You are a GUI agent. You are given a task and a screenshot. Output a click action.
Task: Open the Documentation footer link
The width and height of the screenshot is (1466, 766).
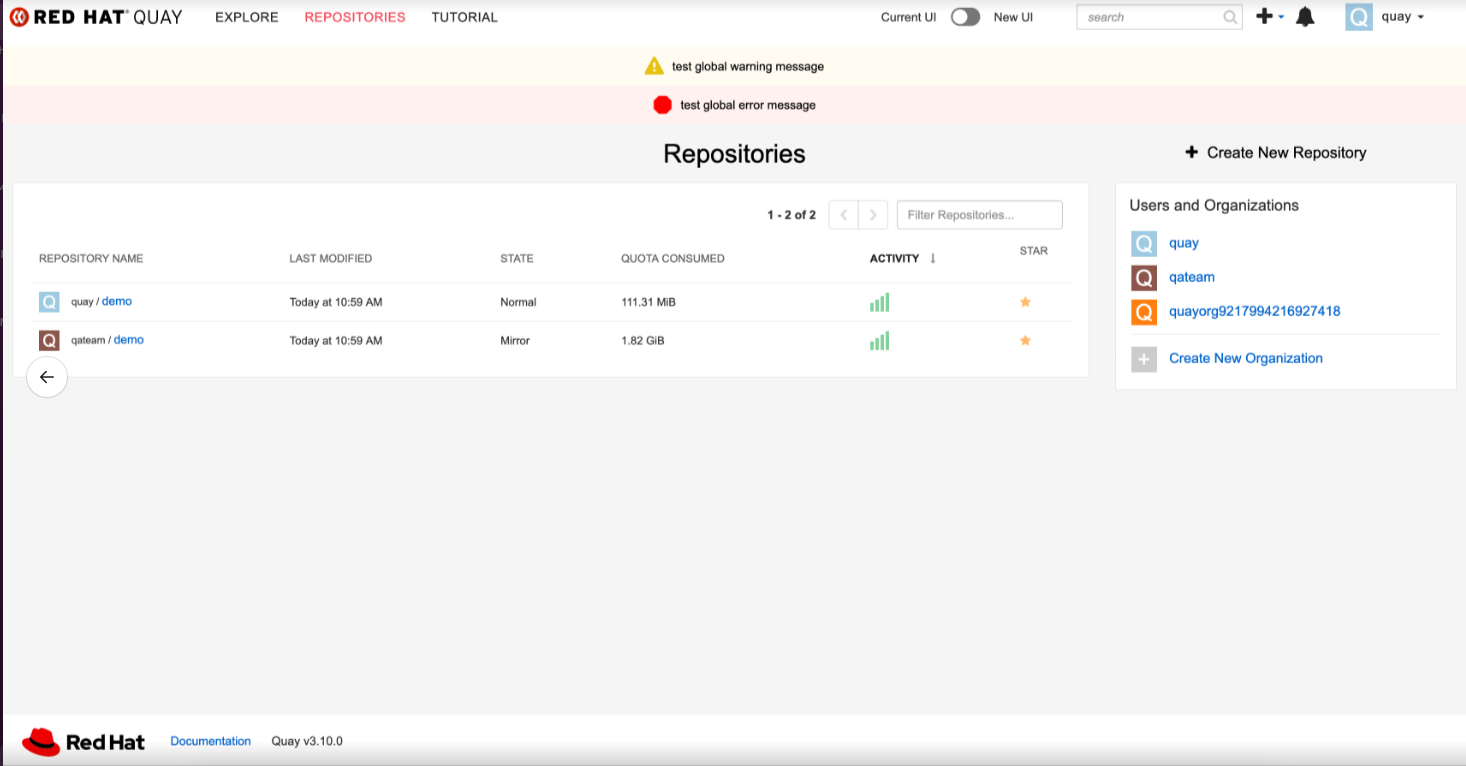(211, 741)
